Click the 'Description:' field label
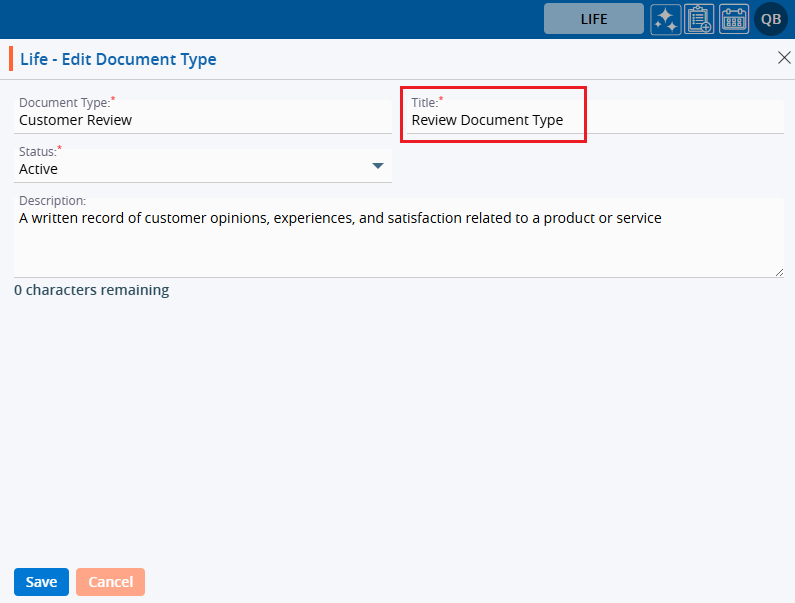Image resolution: width=795 pixels, height=603 pixels. pos(52,200)
